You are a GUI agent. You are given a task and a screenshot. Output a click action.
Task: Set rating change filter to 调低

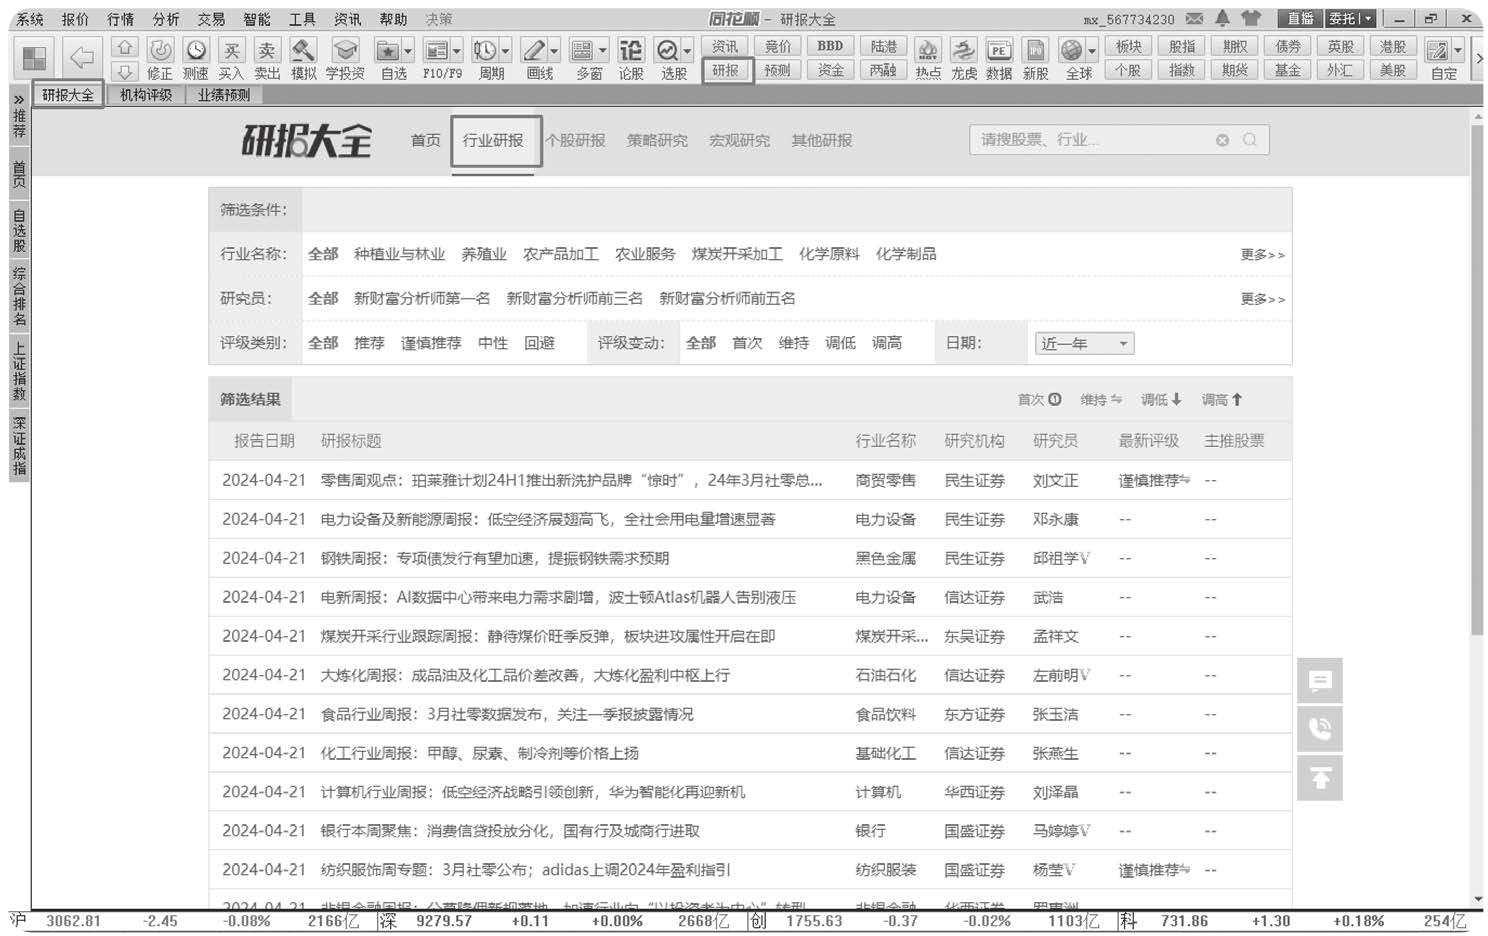(x=840, y=343)
